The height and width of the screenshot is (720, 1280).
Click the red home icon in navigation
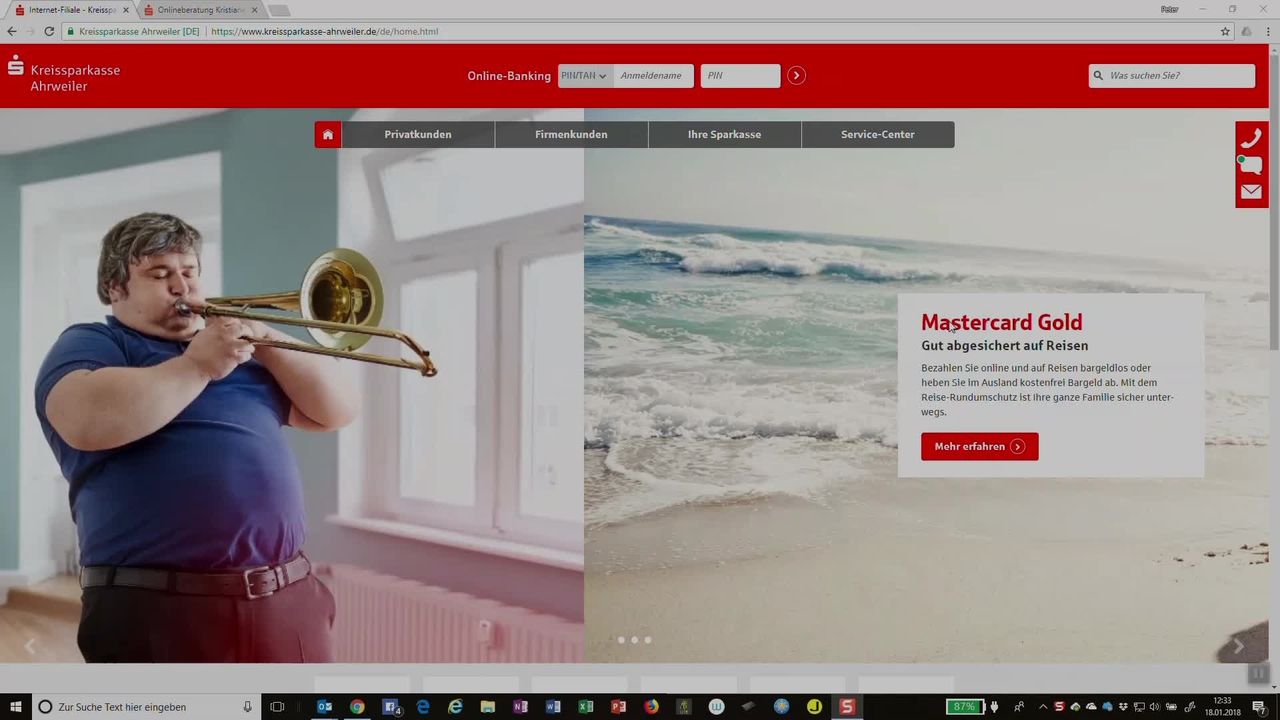pyautogui.click(x=328, y=134)
